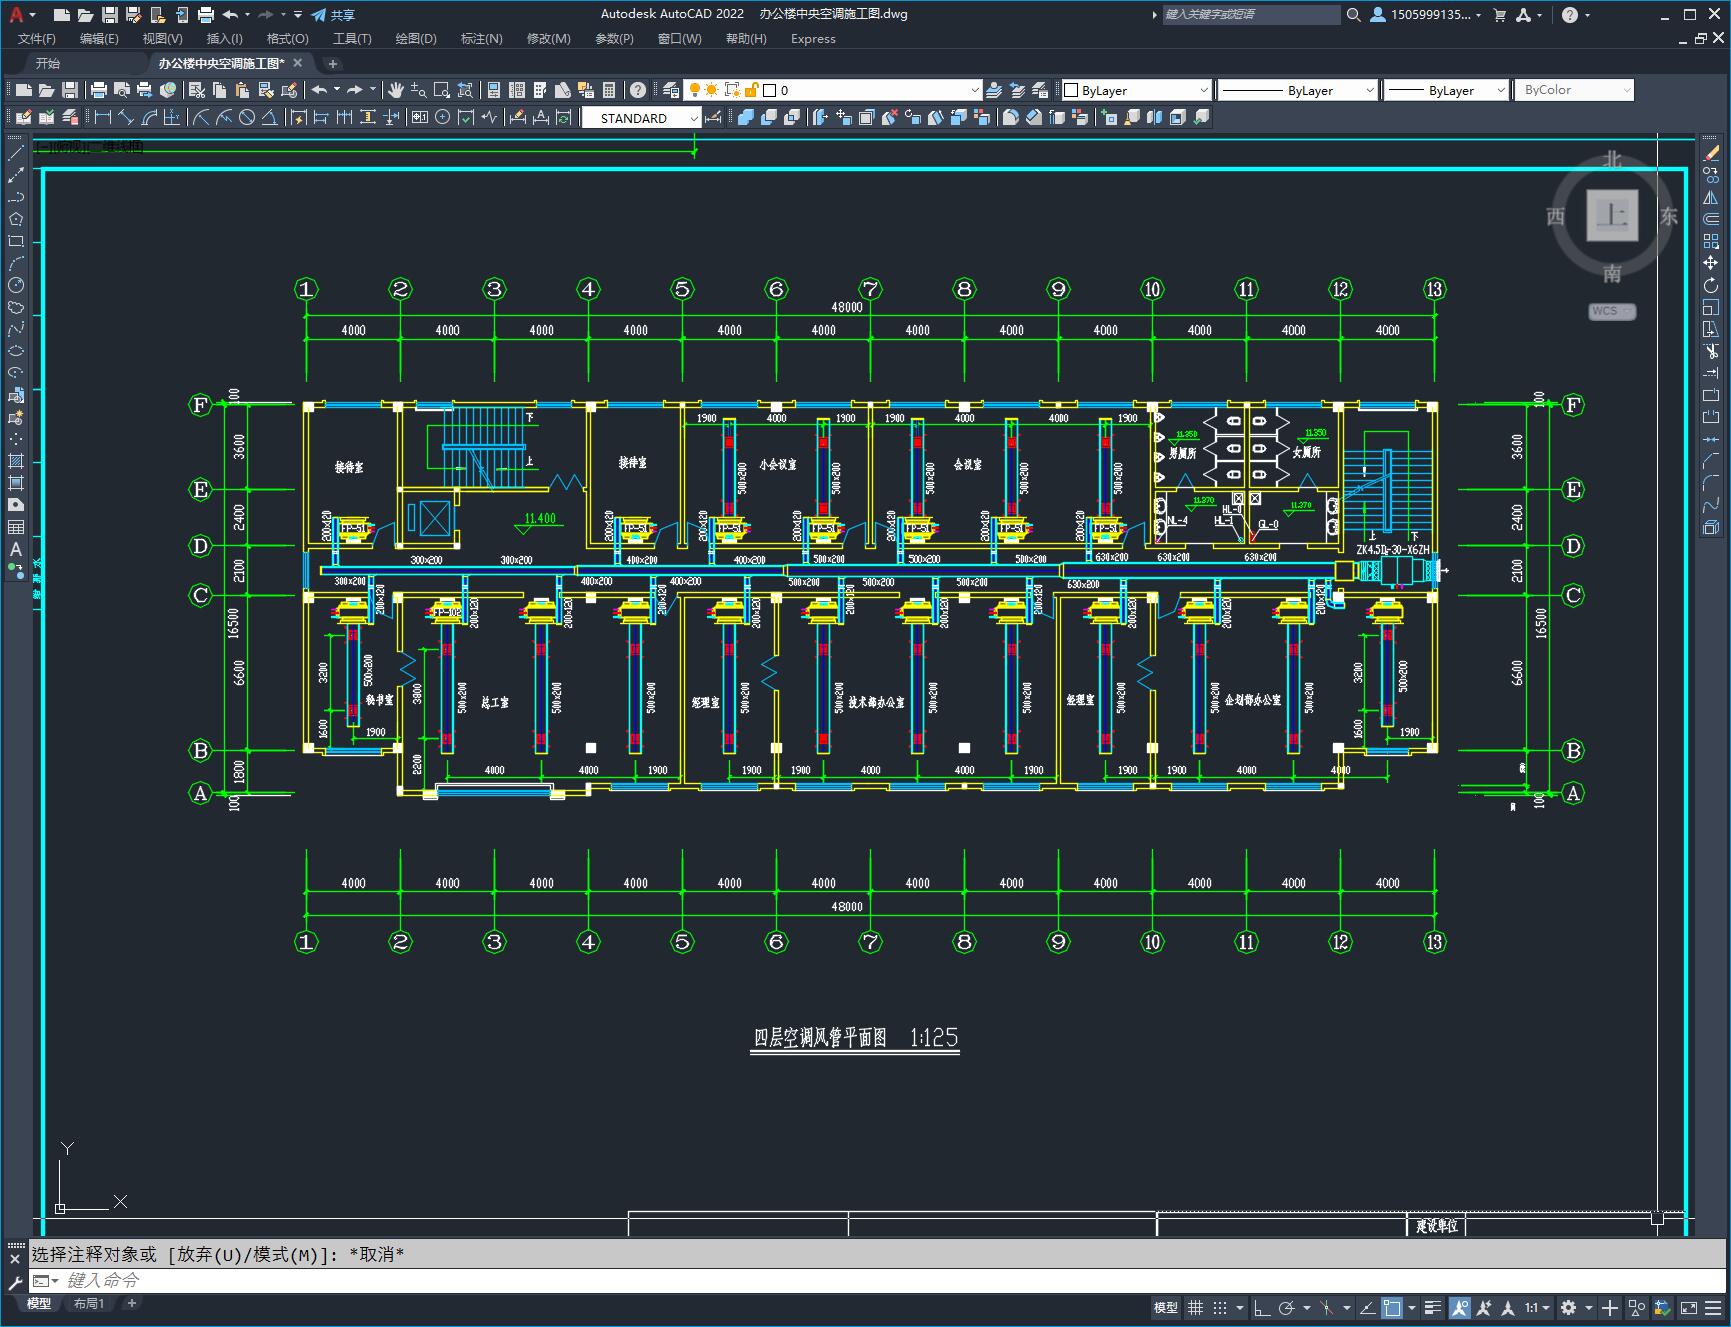This screenshot has height=1327, width=1731.
Task: Toggle Object Snap in status bar
Action: pos(1391,1307)
